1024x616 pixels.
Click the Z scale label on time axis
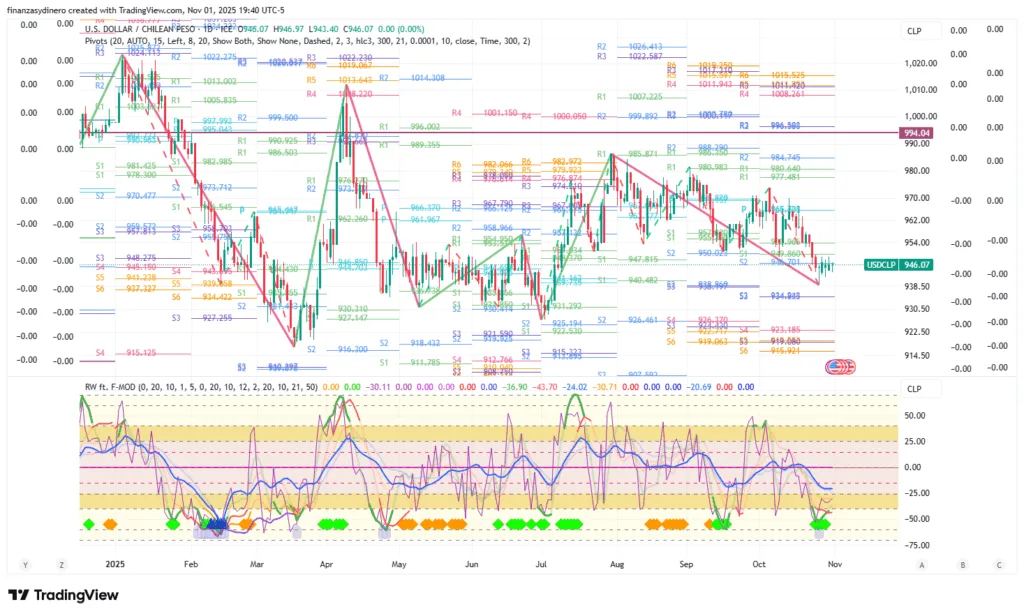tap(61, 564)
